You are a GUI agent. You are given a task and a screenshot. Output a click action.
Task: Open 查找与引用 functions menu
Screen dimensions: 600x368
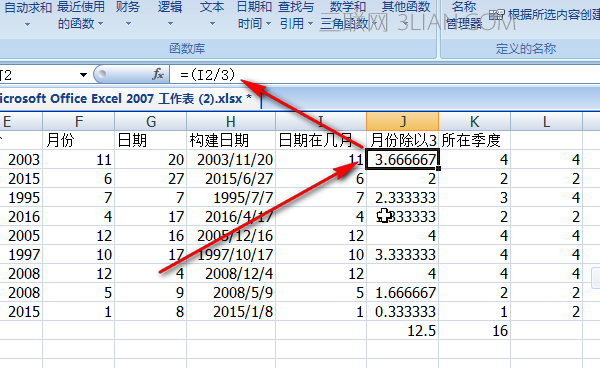click(x=296, y=15)
